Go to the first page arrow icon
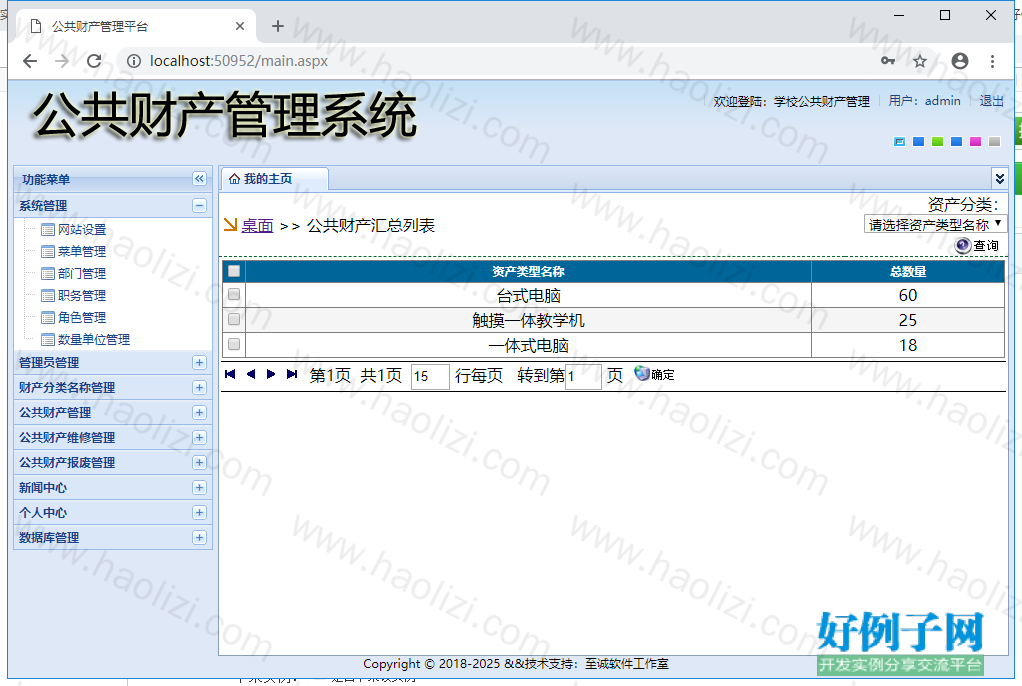The image size is (1022, 686). [x=229, y=374]
